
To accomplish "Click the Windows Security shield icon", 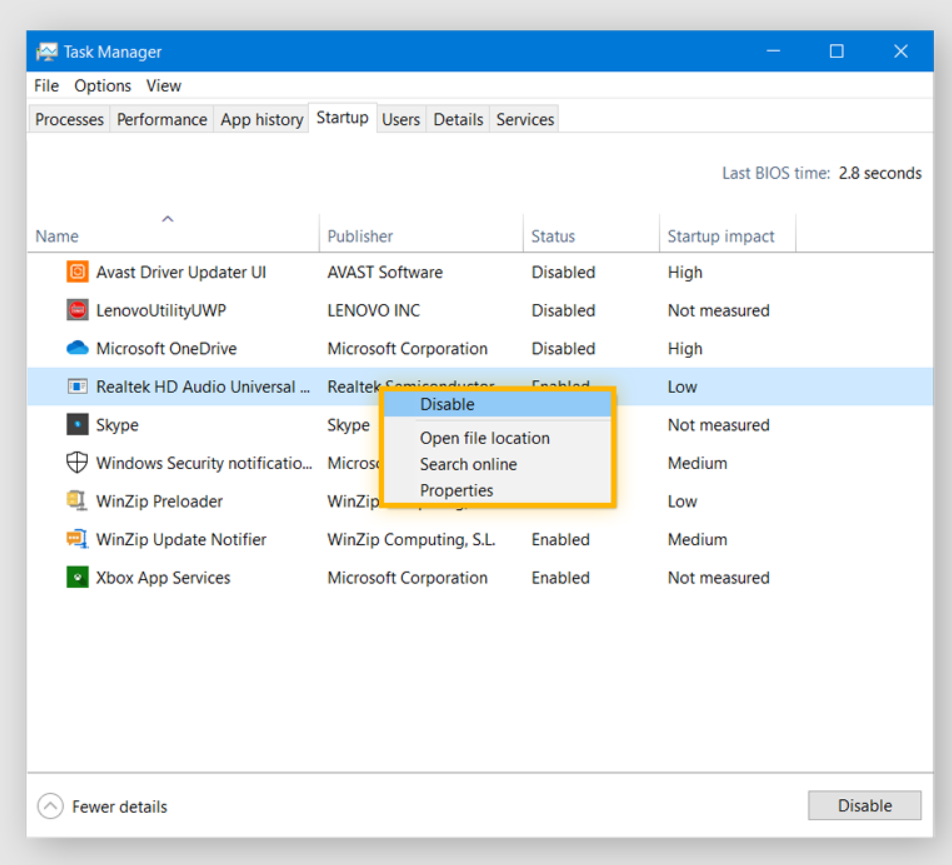I will (x=76, y=463).
